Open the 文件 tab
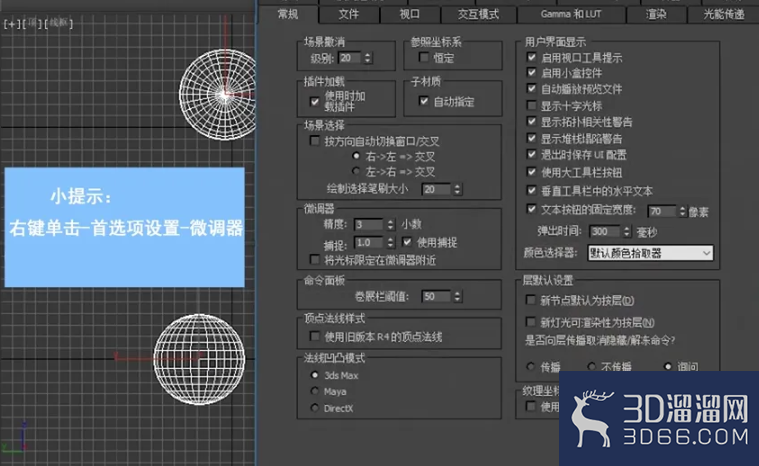 tap(349, 14)
